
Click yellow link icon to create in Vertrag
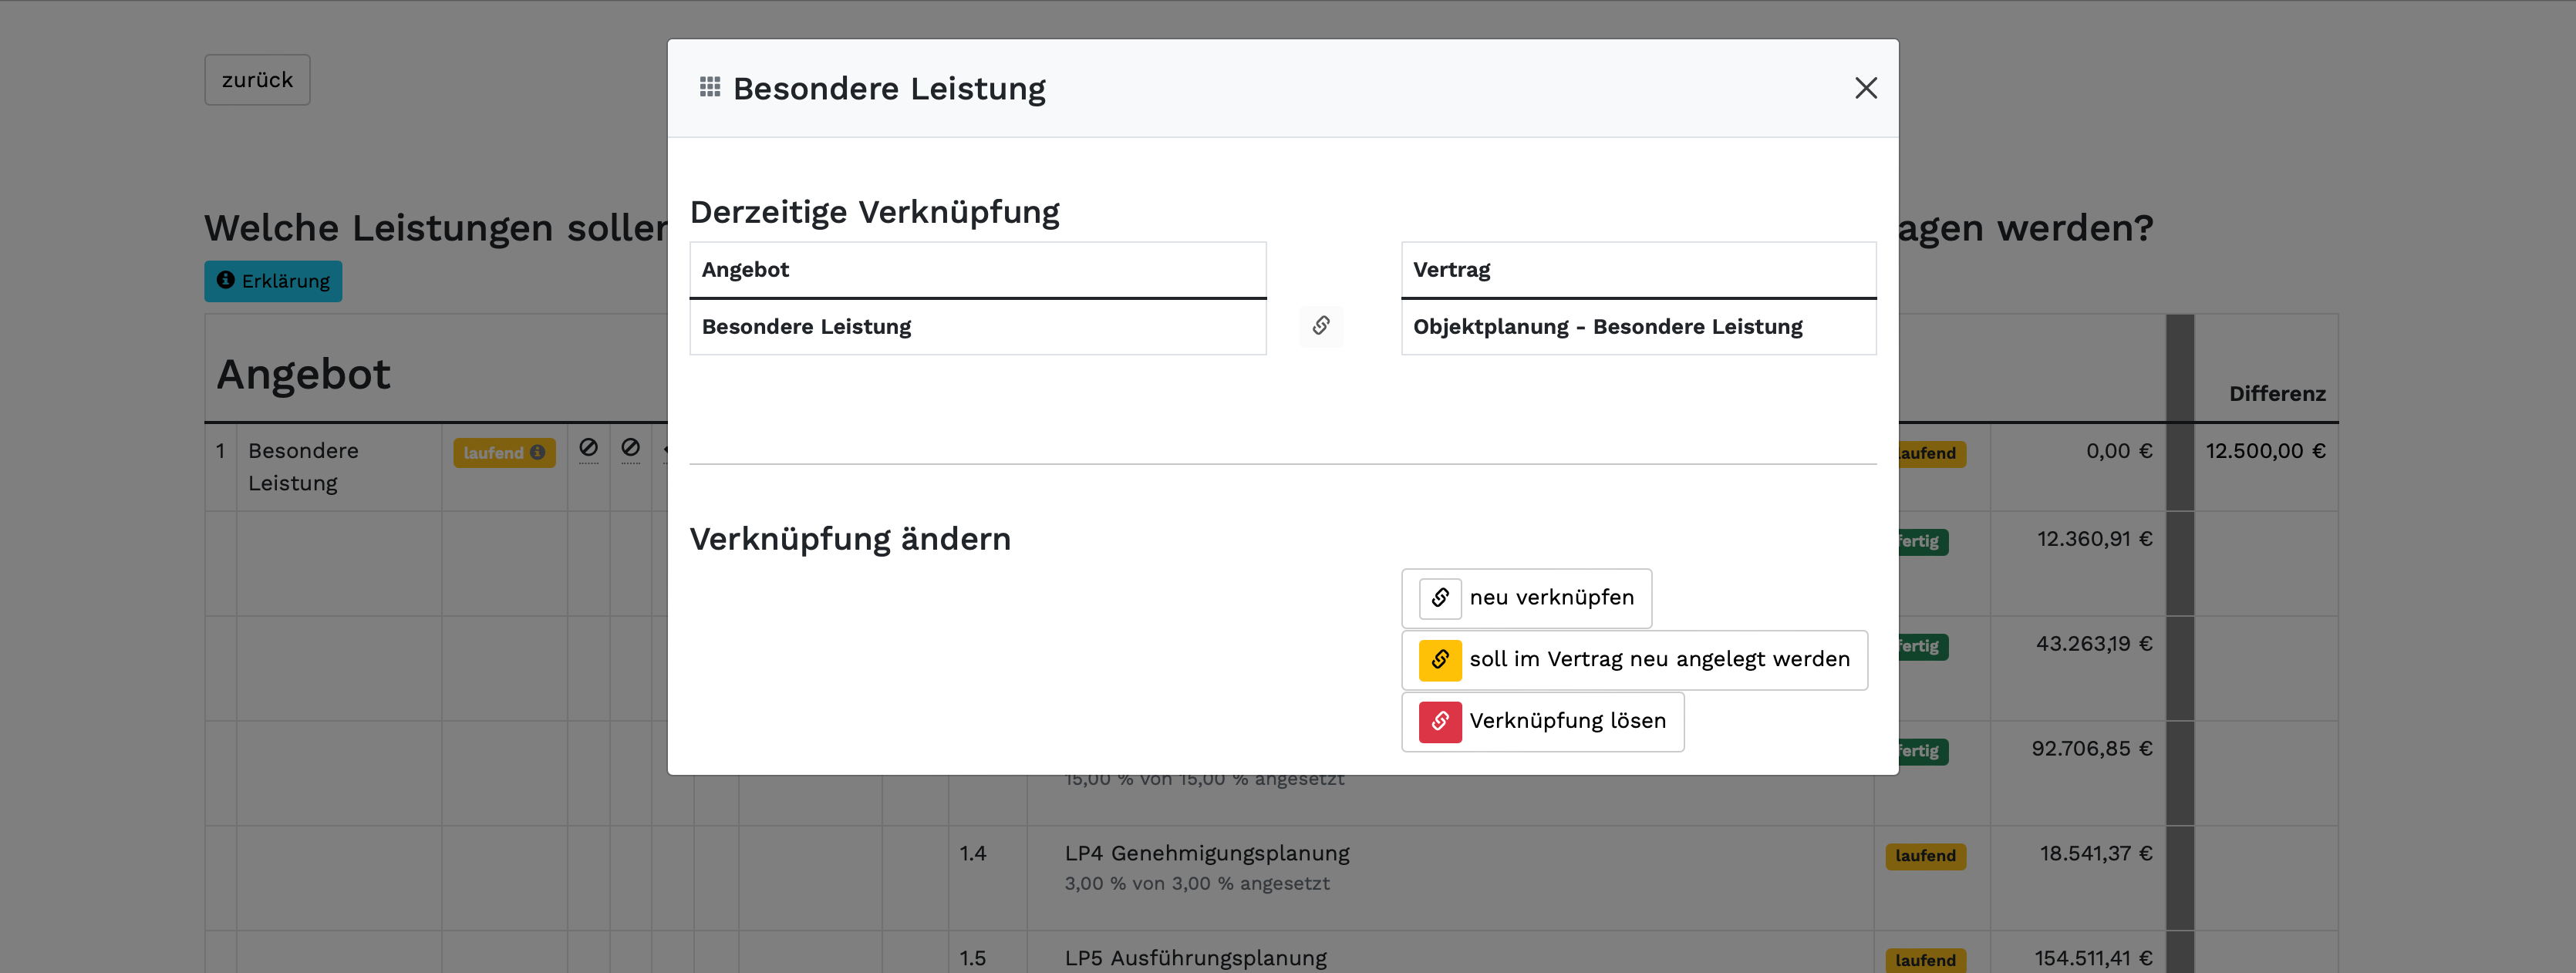point(1440,660)
